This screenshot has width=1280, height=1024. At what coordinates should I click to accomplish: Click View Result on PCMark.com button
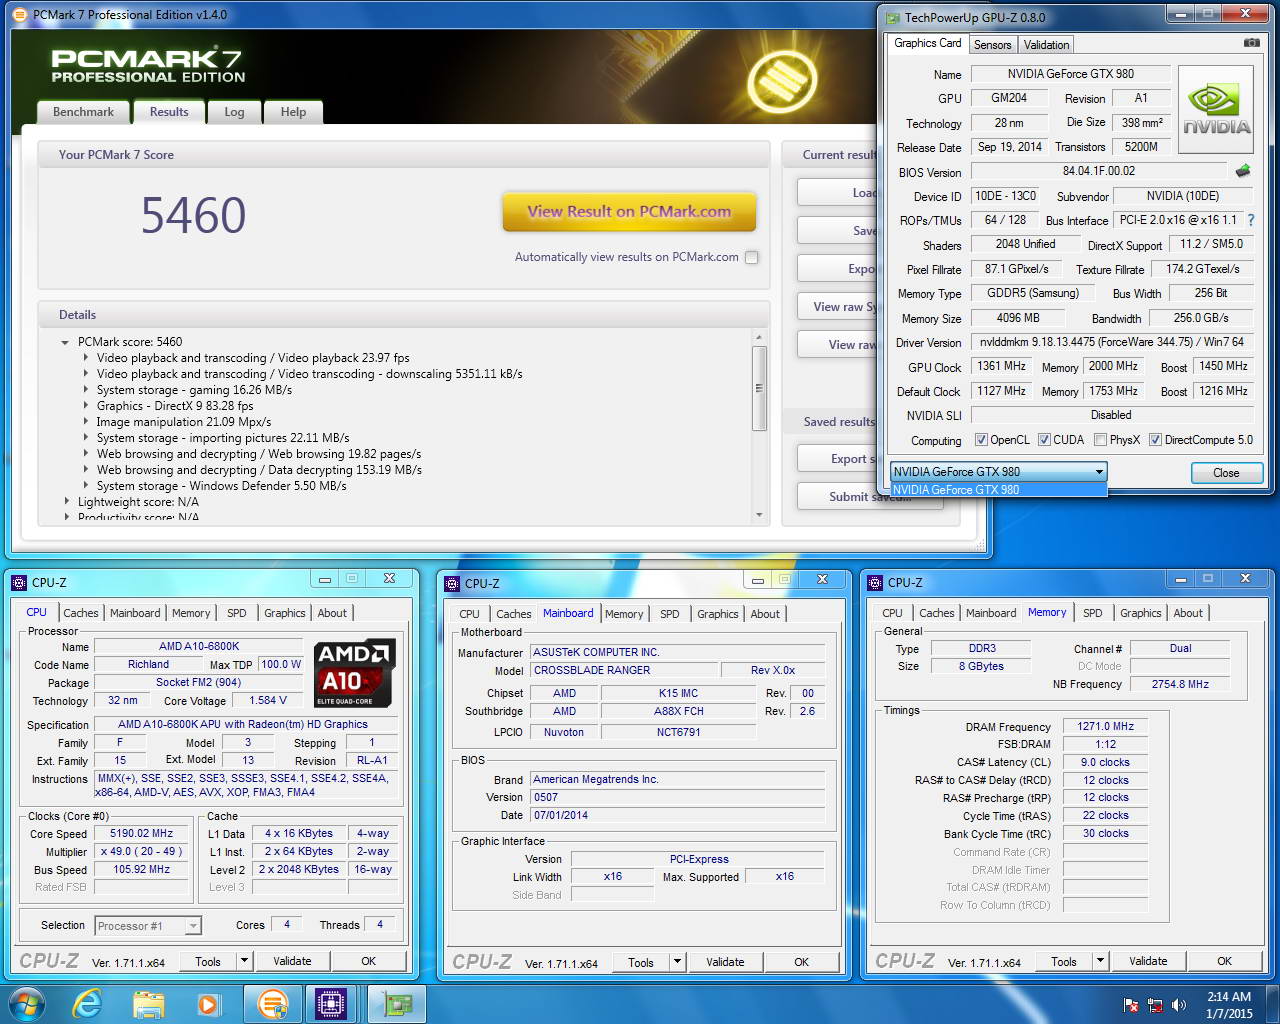(629, 212)
